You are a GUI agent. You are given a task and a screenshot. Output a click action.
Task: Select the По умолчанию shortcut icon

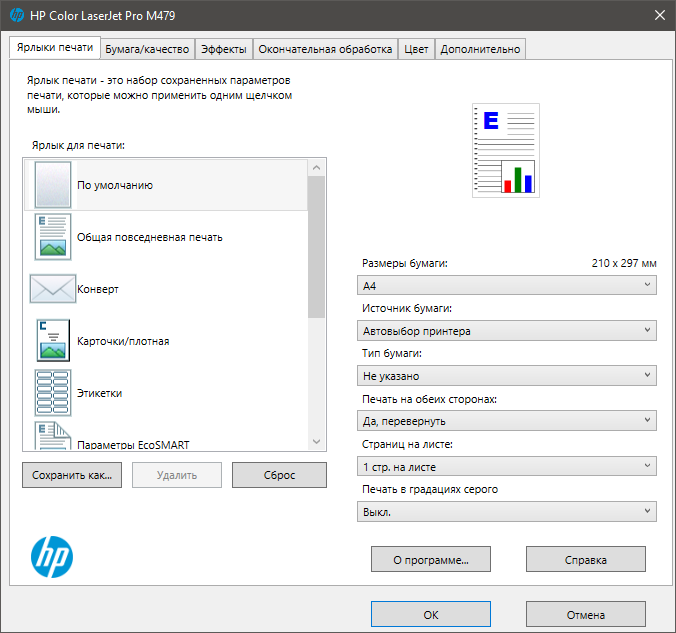[x=53, y=185]
